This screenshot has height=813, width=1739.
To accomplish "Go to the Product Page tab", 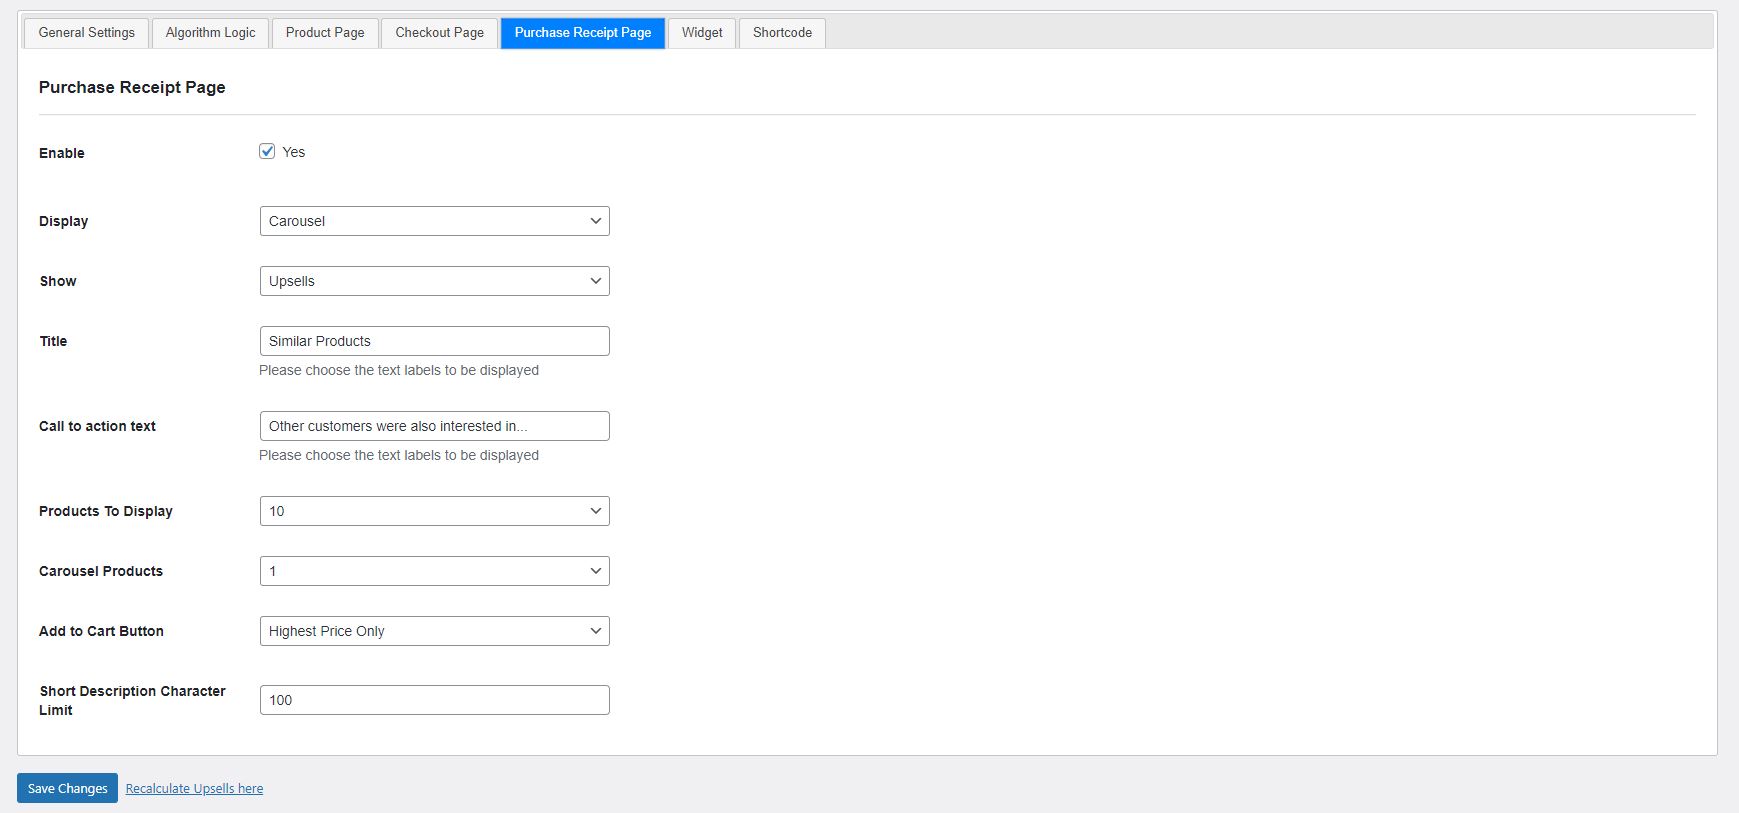I will pyautogui.click(x=325, y=33).
